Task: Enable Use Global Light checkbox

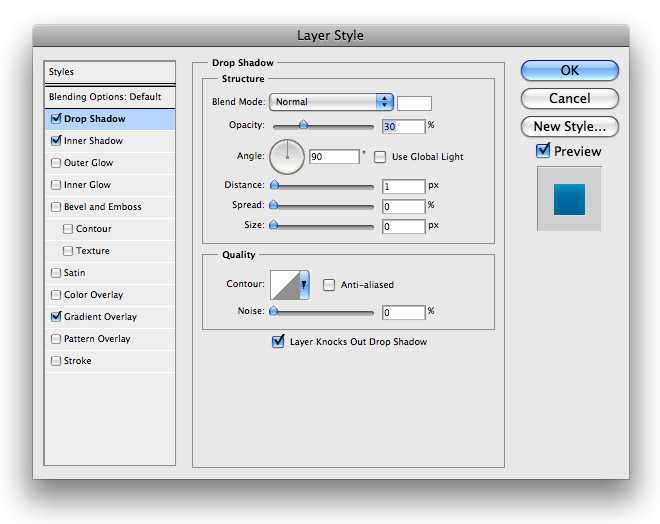Action: point(380,157)
